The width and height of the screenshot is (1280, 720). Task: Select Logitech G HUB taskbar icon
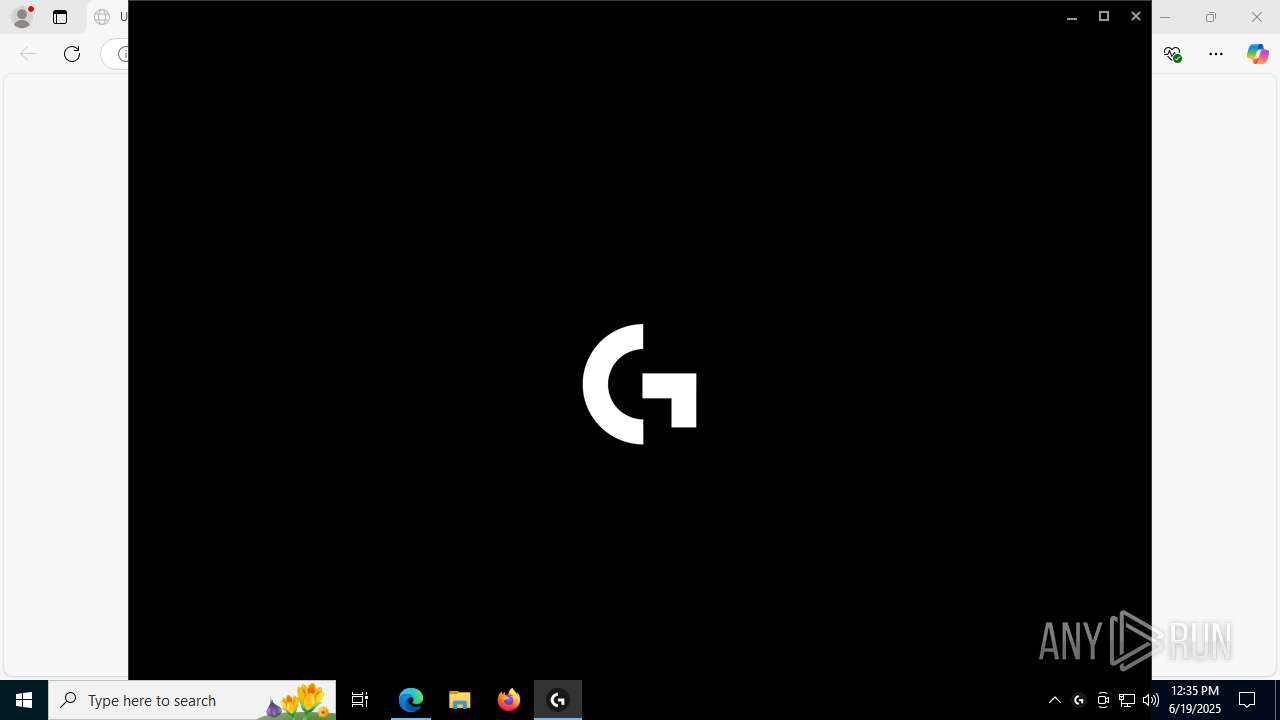click(x=558, y=700)
